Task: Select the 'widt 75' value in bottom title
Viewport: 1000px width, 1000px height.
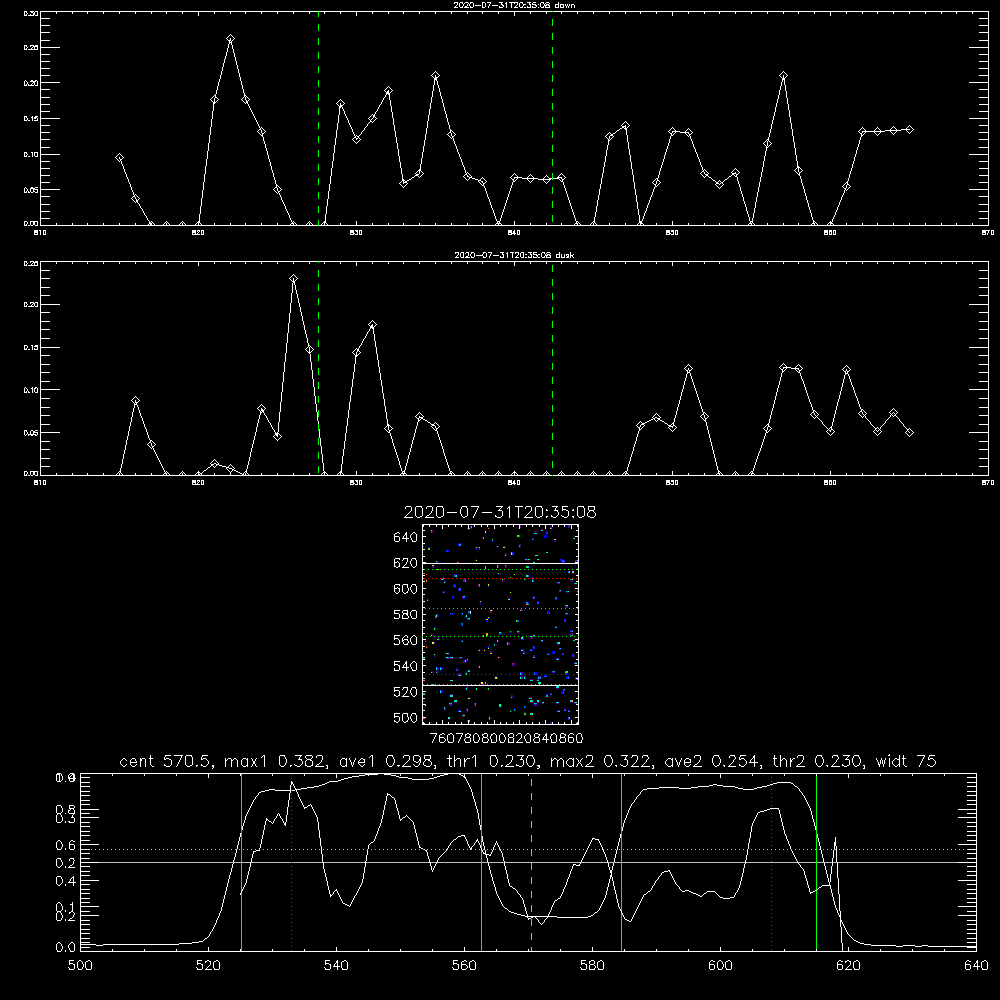Action: click(x=906, y=761)
